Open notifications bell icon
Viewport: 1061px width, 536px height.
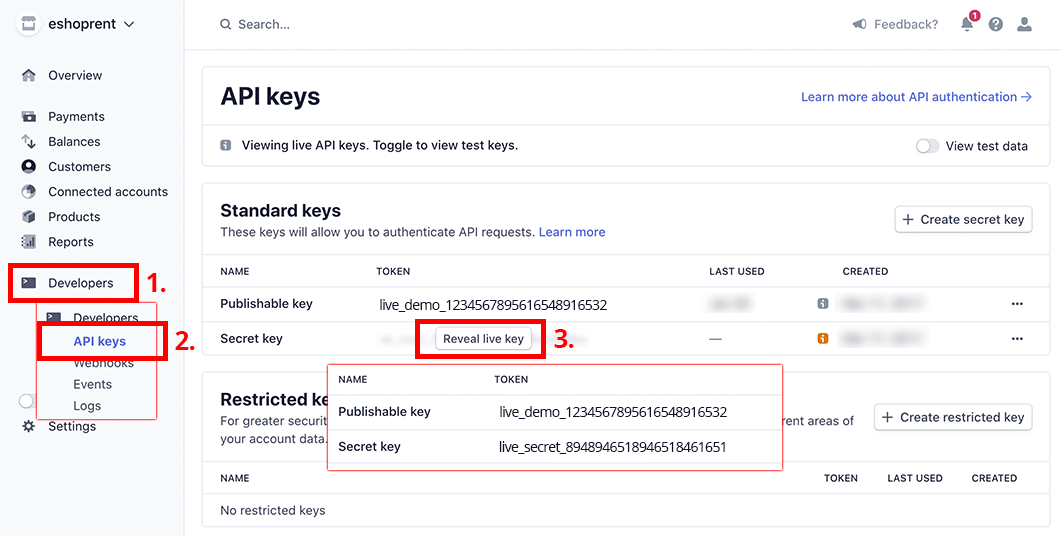pyautogui.click(x=967, y=24)
